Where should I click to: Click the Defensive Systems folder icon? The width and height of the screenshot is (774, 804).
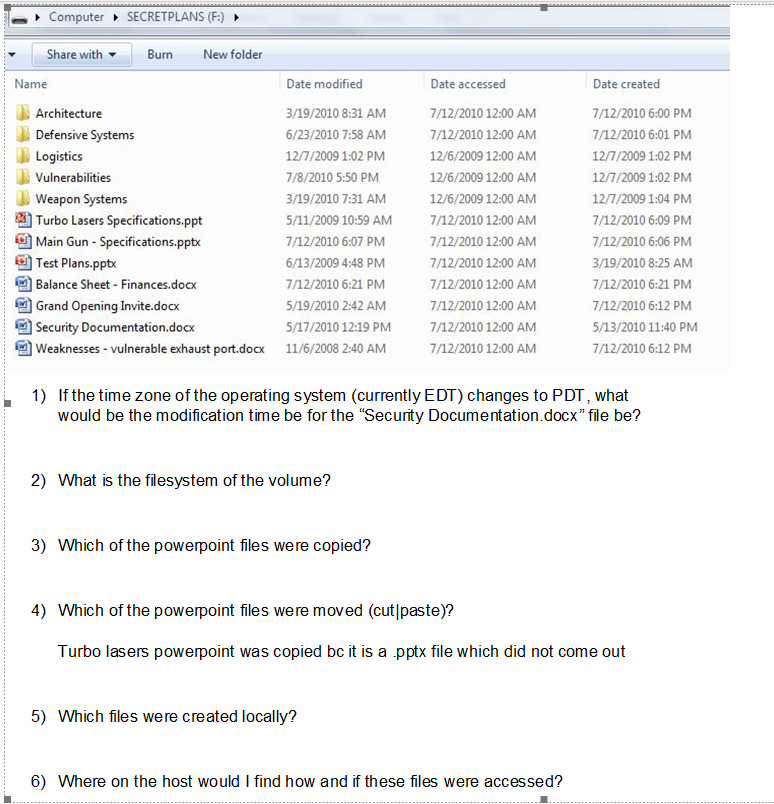pyautogui.click(x=23, y=134)
